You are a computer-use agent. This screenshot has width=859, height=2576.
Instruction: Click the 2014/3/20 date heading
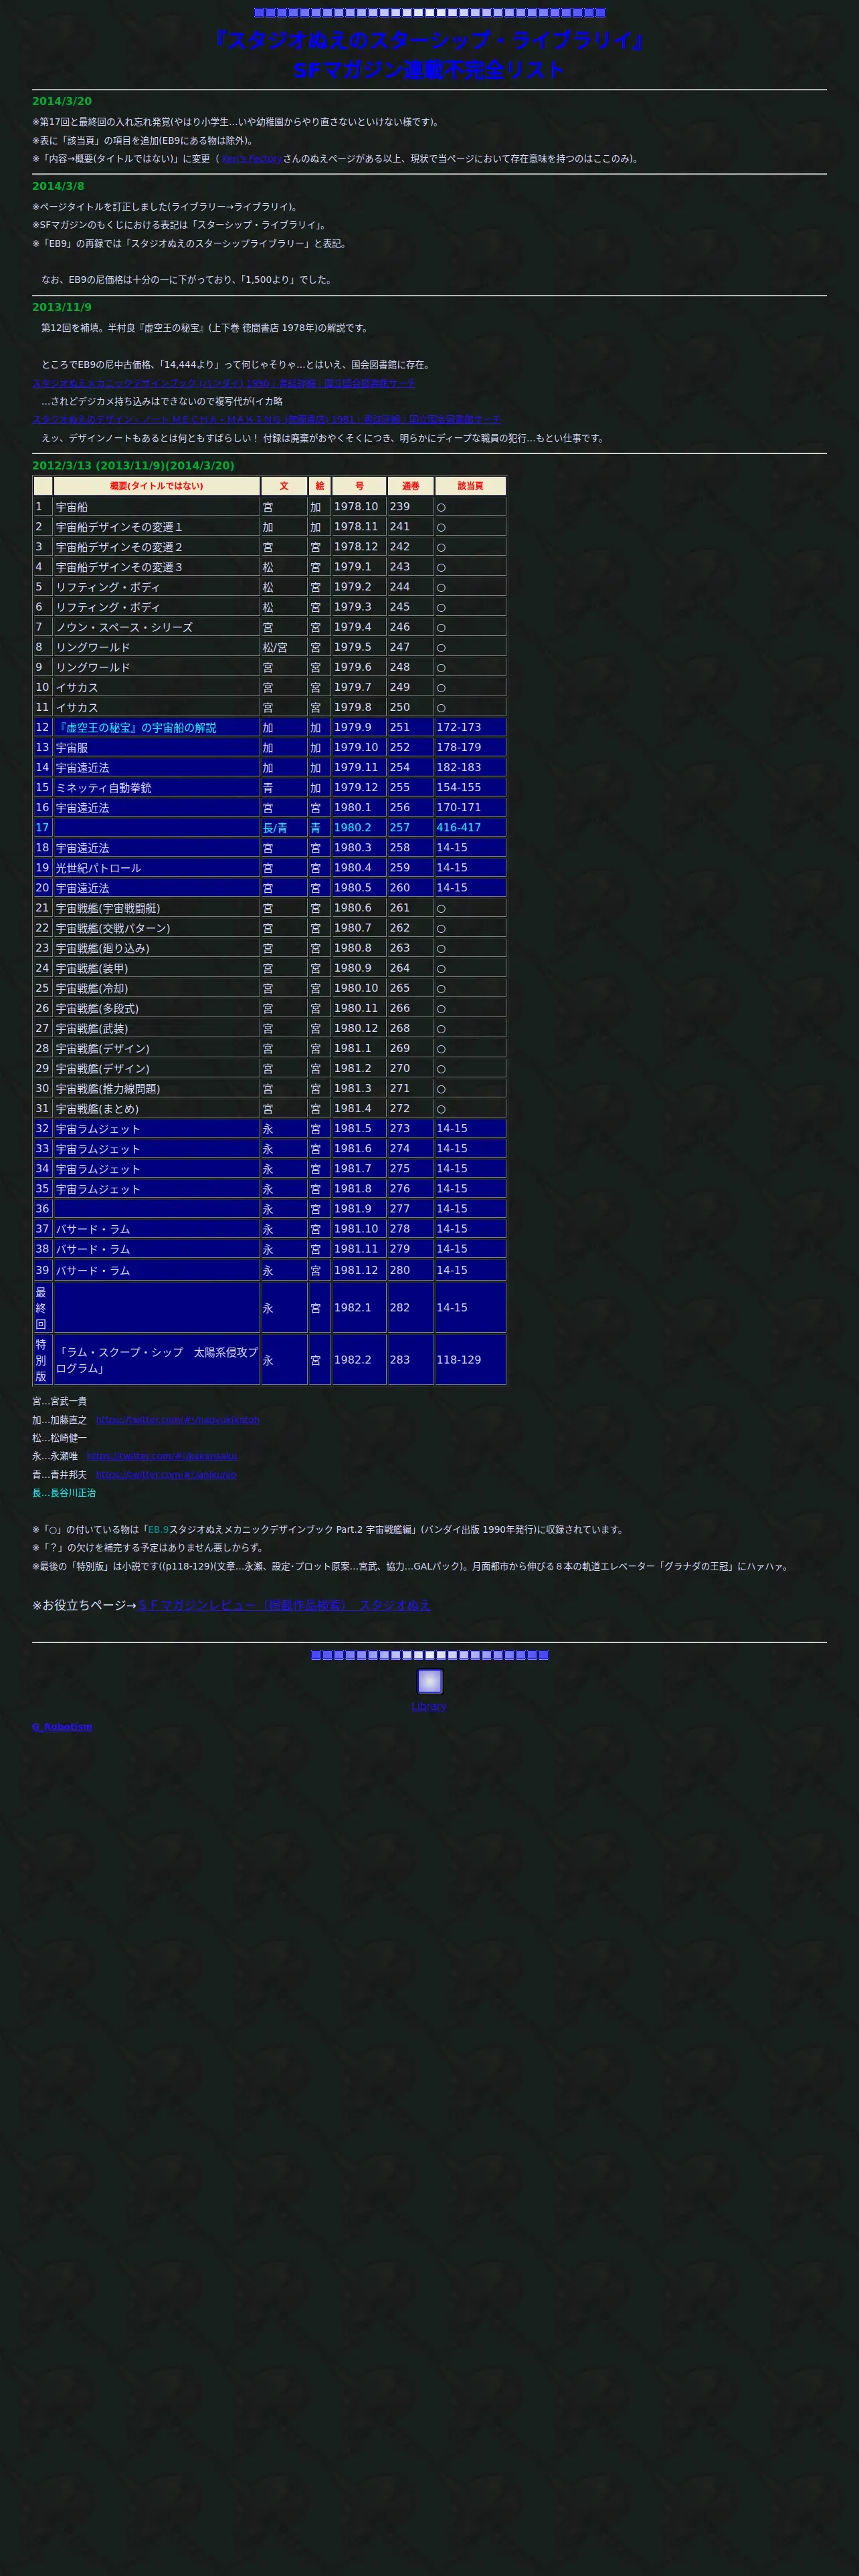pos(62,101)
